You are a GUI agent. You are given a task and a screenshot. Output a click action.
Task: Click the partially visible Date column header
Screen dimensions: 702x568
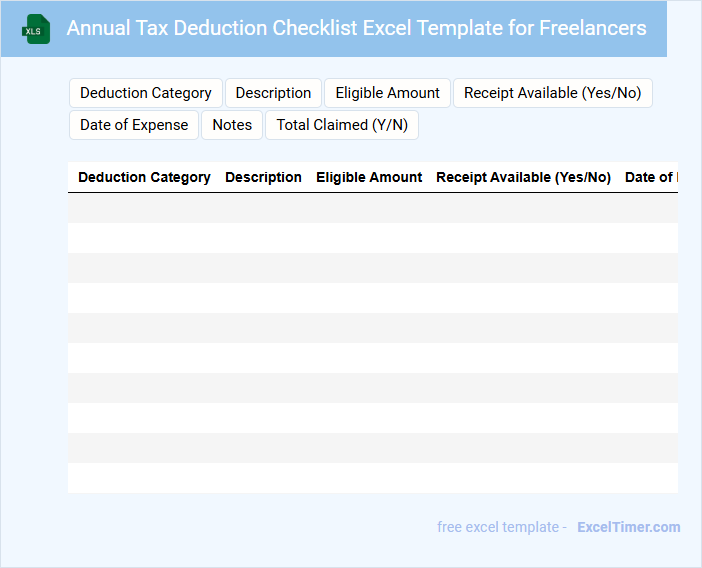click(650, 177)
